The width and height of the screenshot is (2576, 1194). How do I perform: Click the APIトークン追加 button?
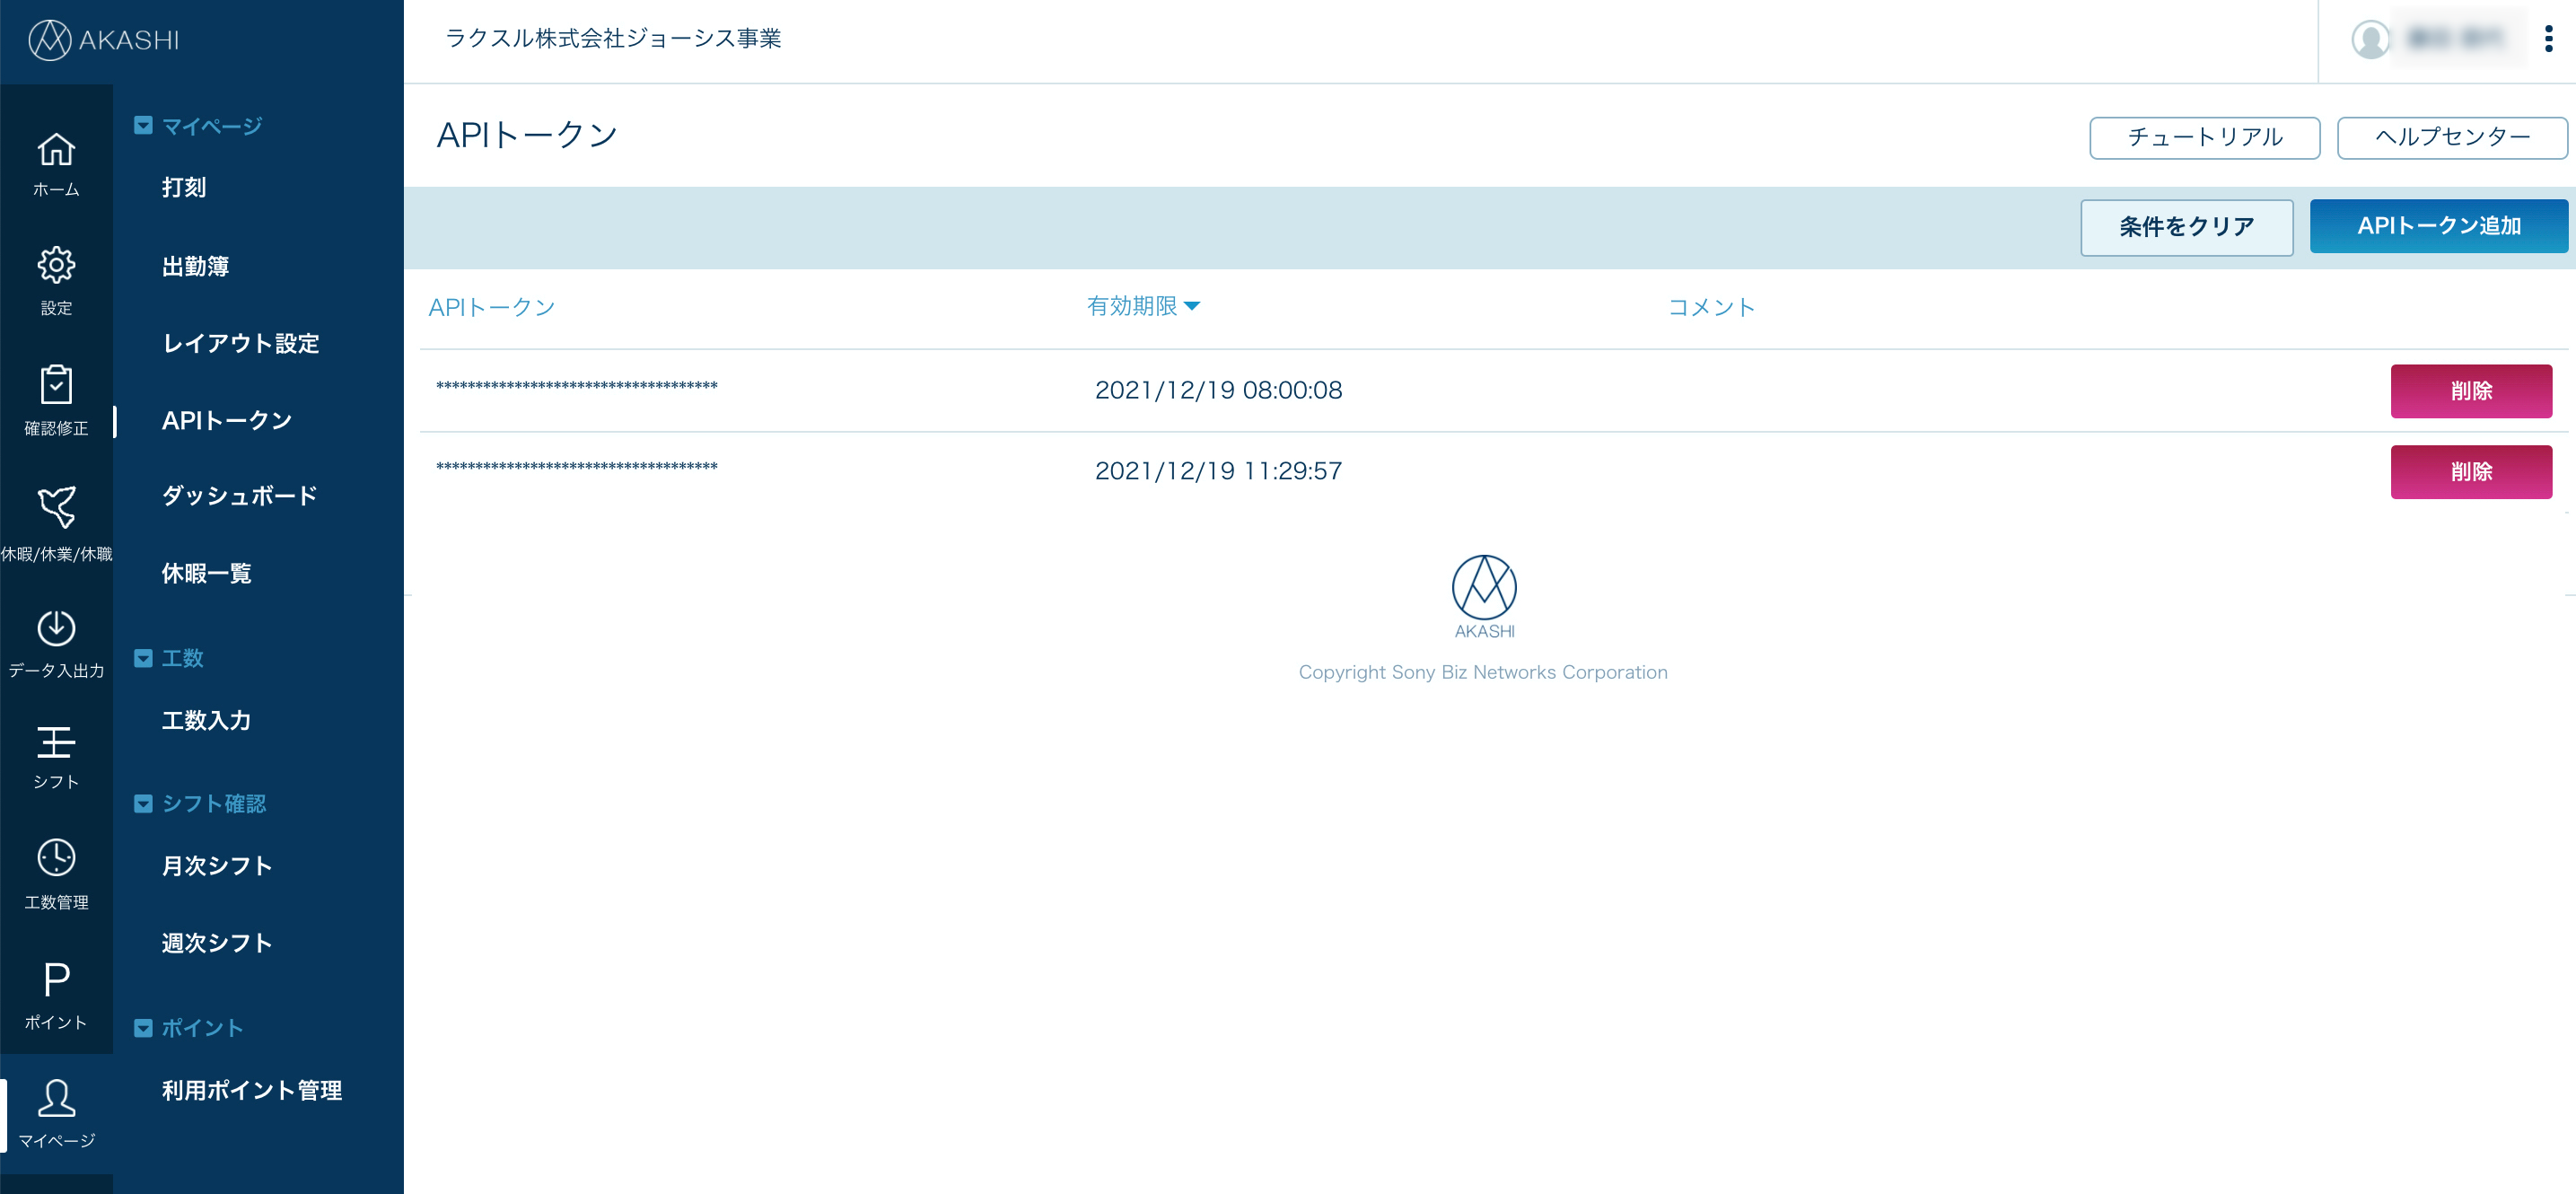point(2437,226)
